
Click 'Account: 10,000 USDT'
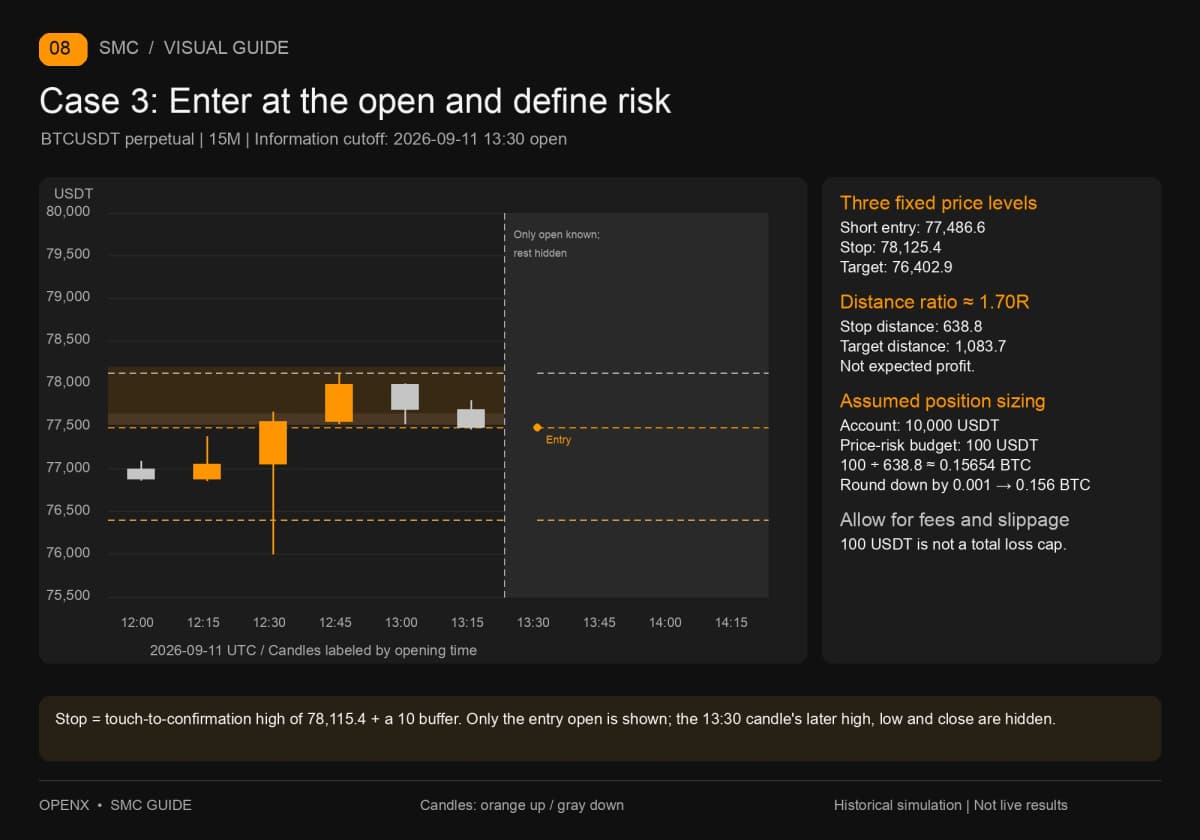pos(920,425)
